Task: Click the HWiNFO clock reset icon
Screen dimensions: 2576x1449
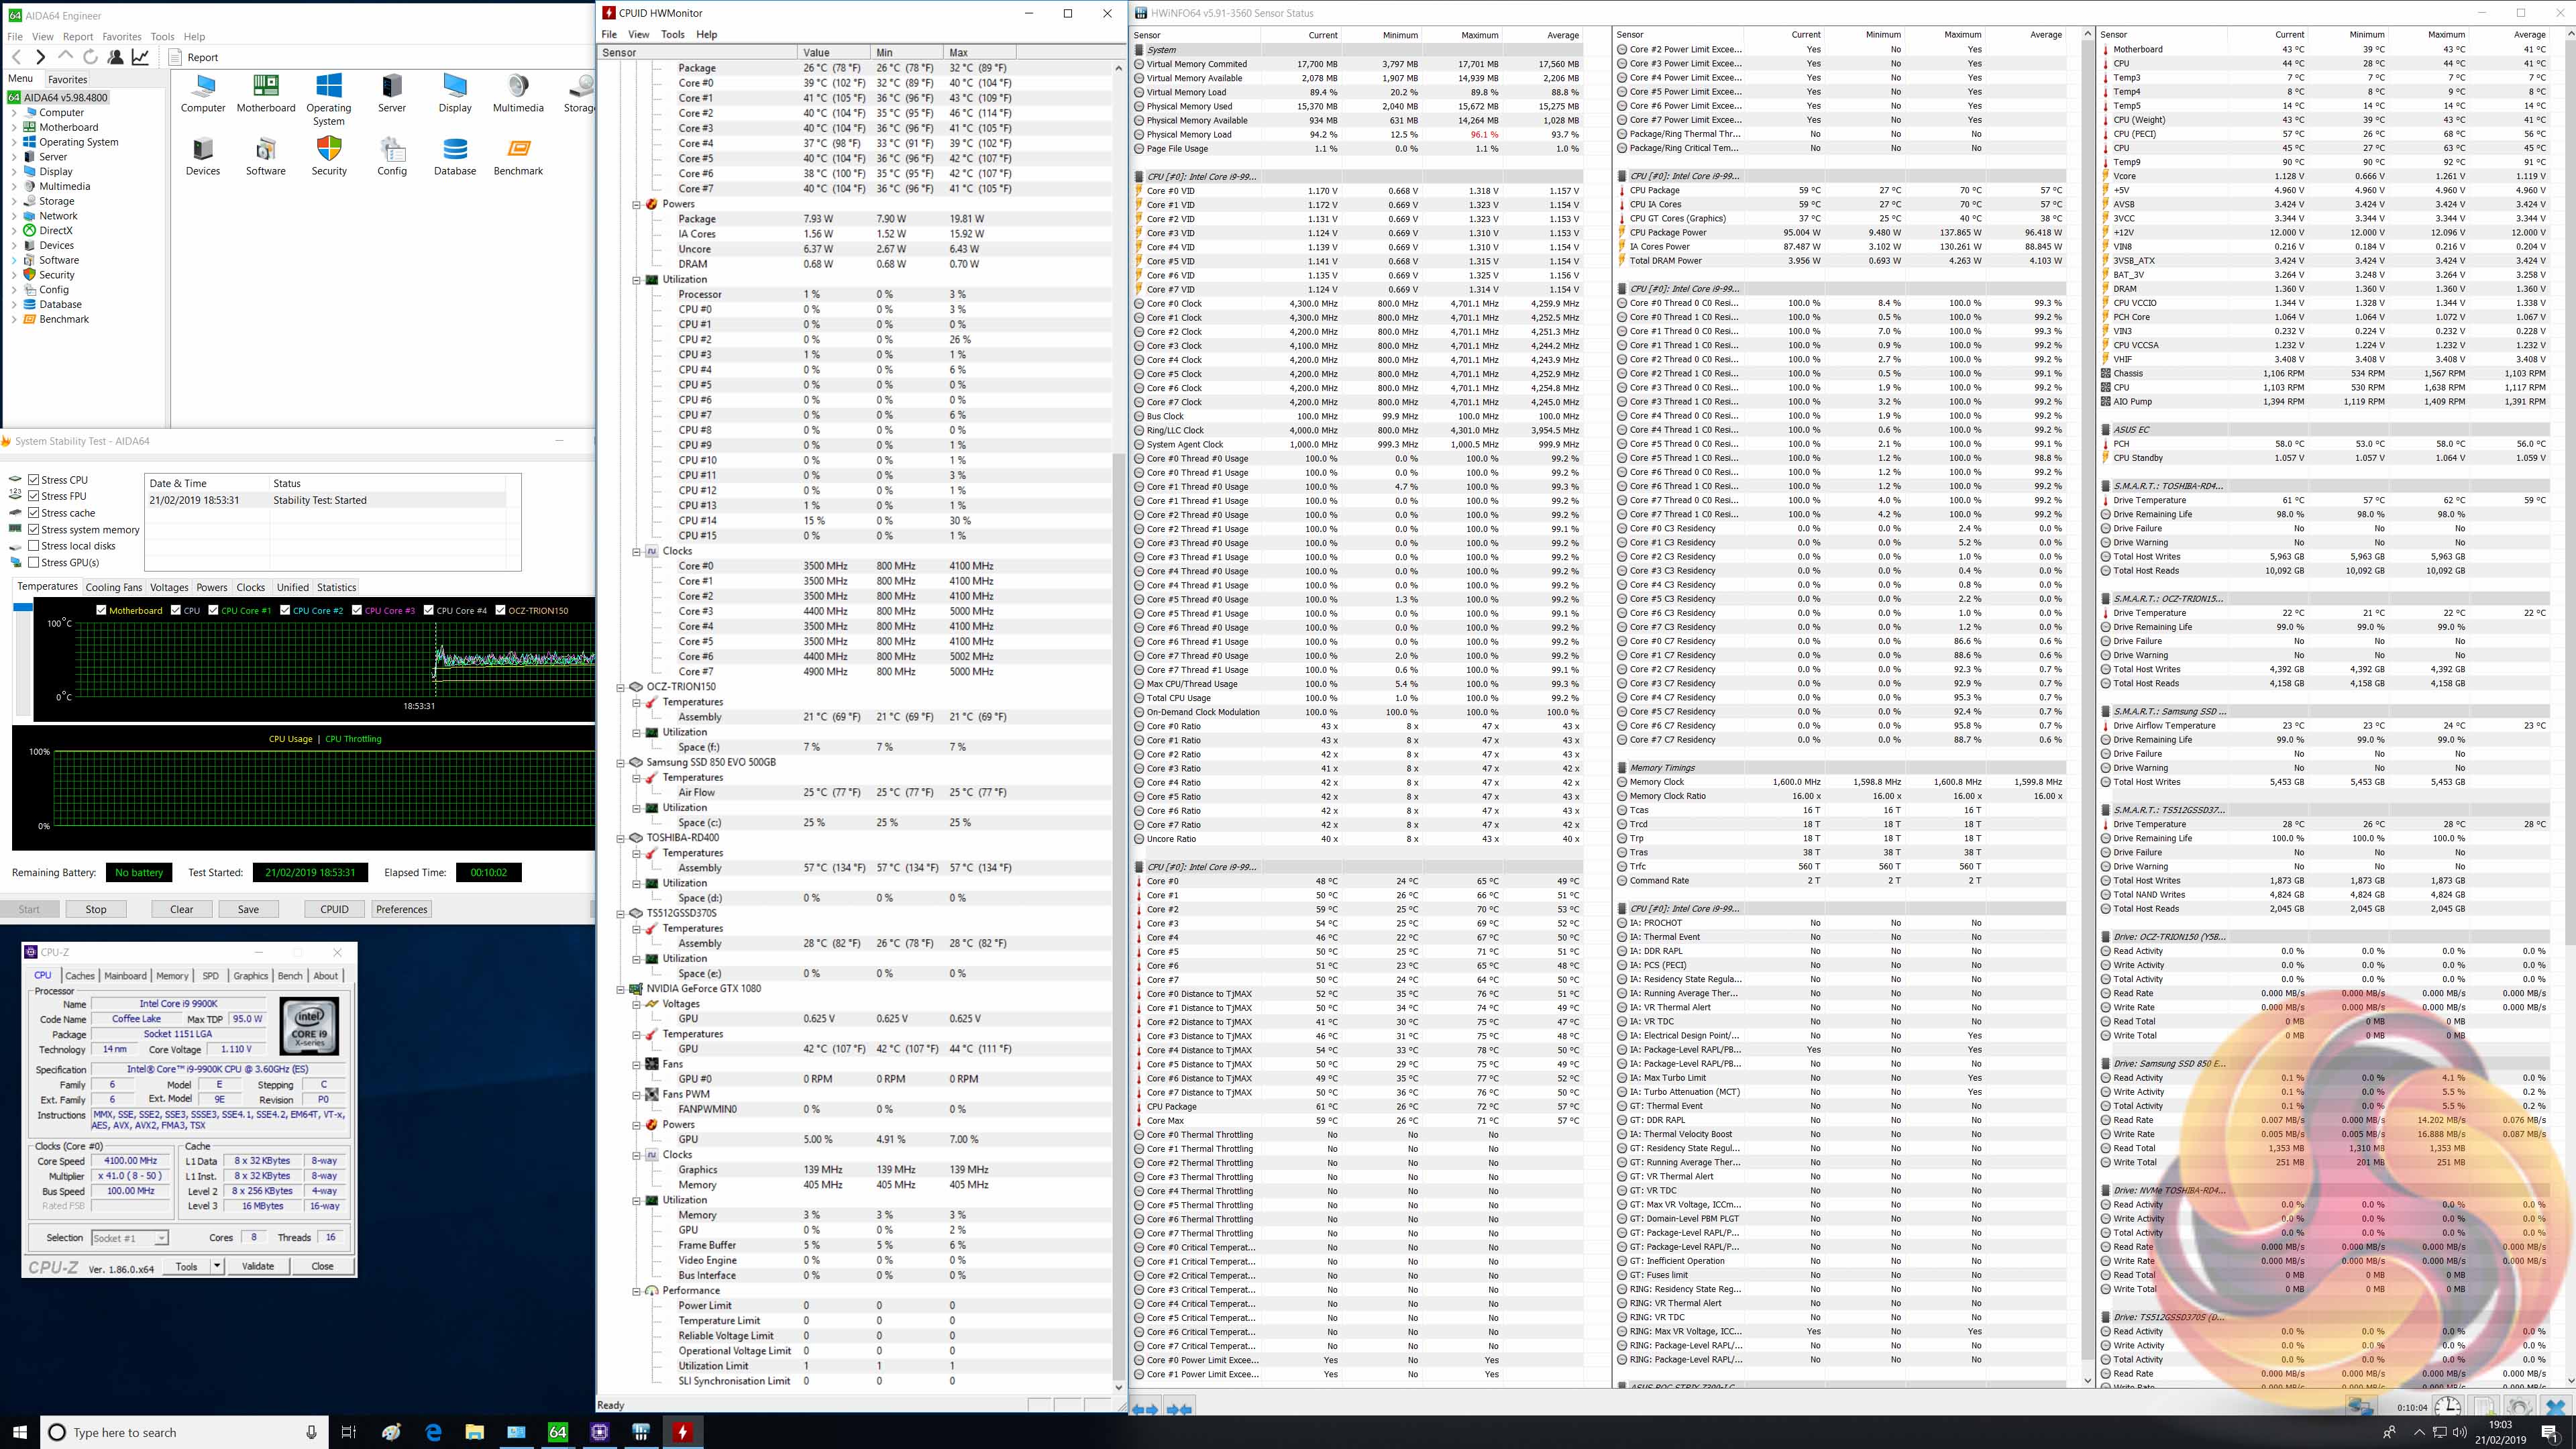Action: click(x=2447, y=1407)
